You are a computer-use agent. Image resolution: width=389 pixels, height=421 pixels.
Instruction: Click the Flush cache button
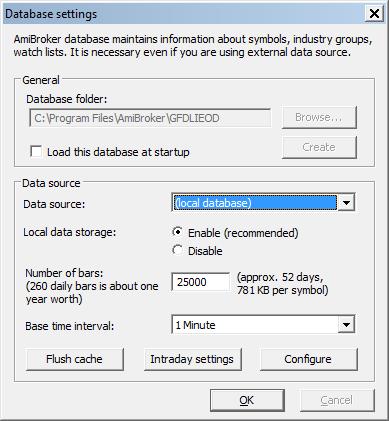click(x=75, y=359)
